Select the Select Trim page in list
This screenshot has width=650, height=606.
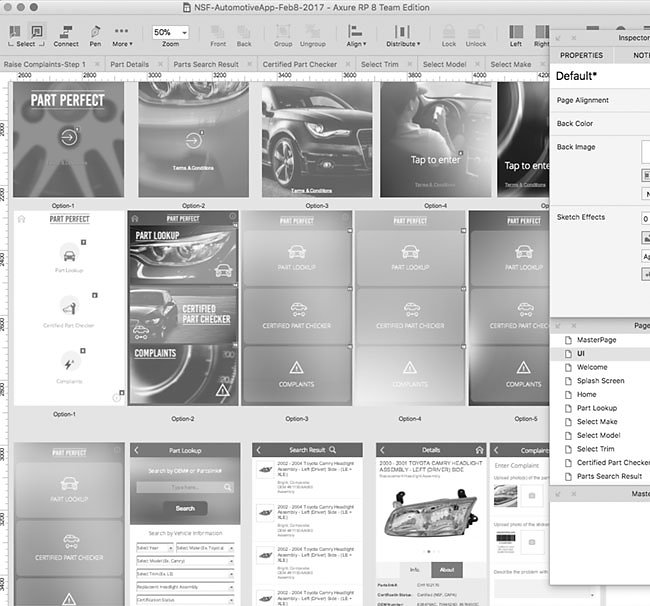click(x=595, y=449)
